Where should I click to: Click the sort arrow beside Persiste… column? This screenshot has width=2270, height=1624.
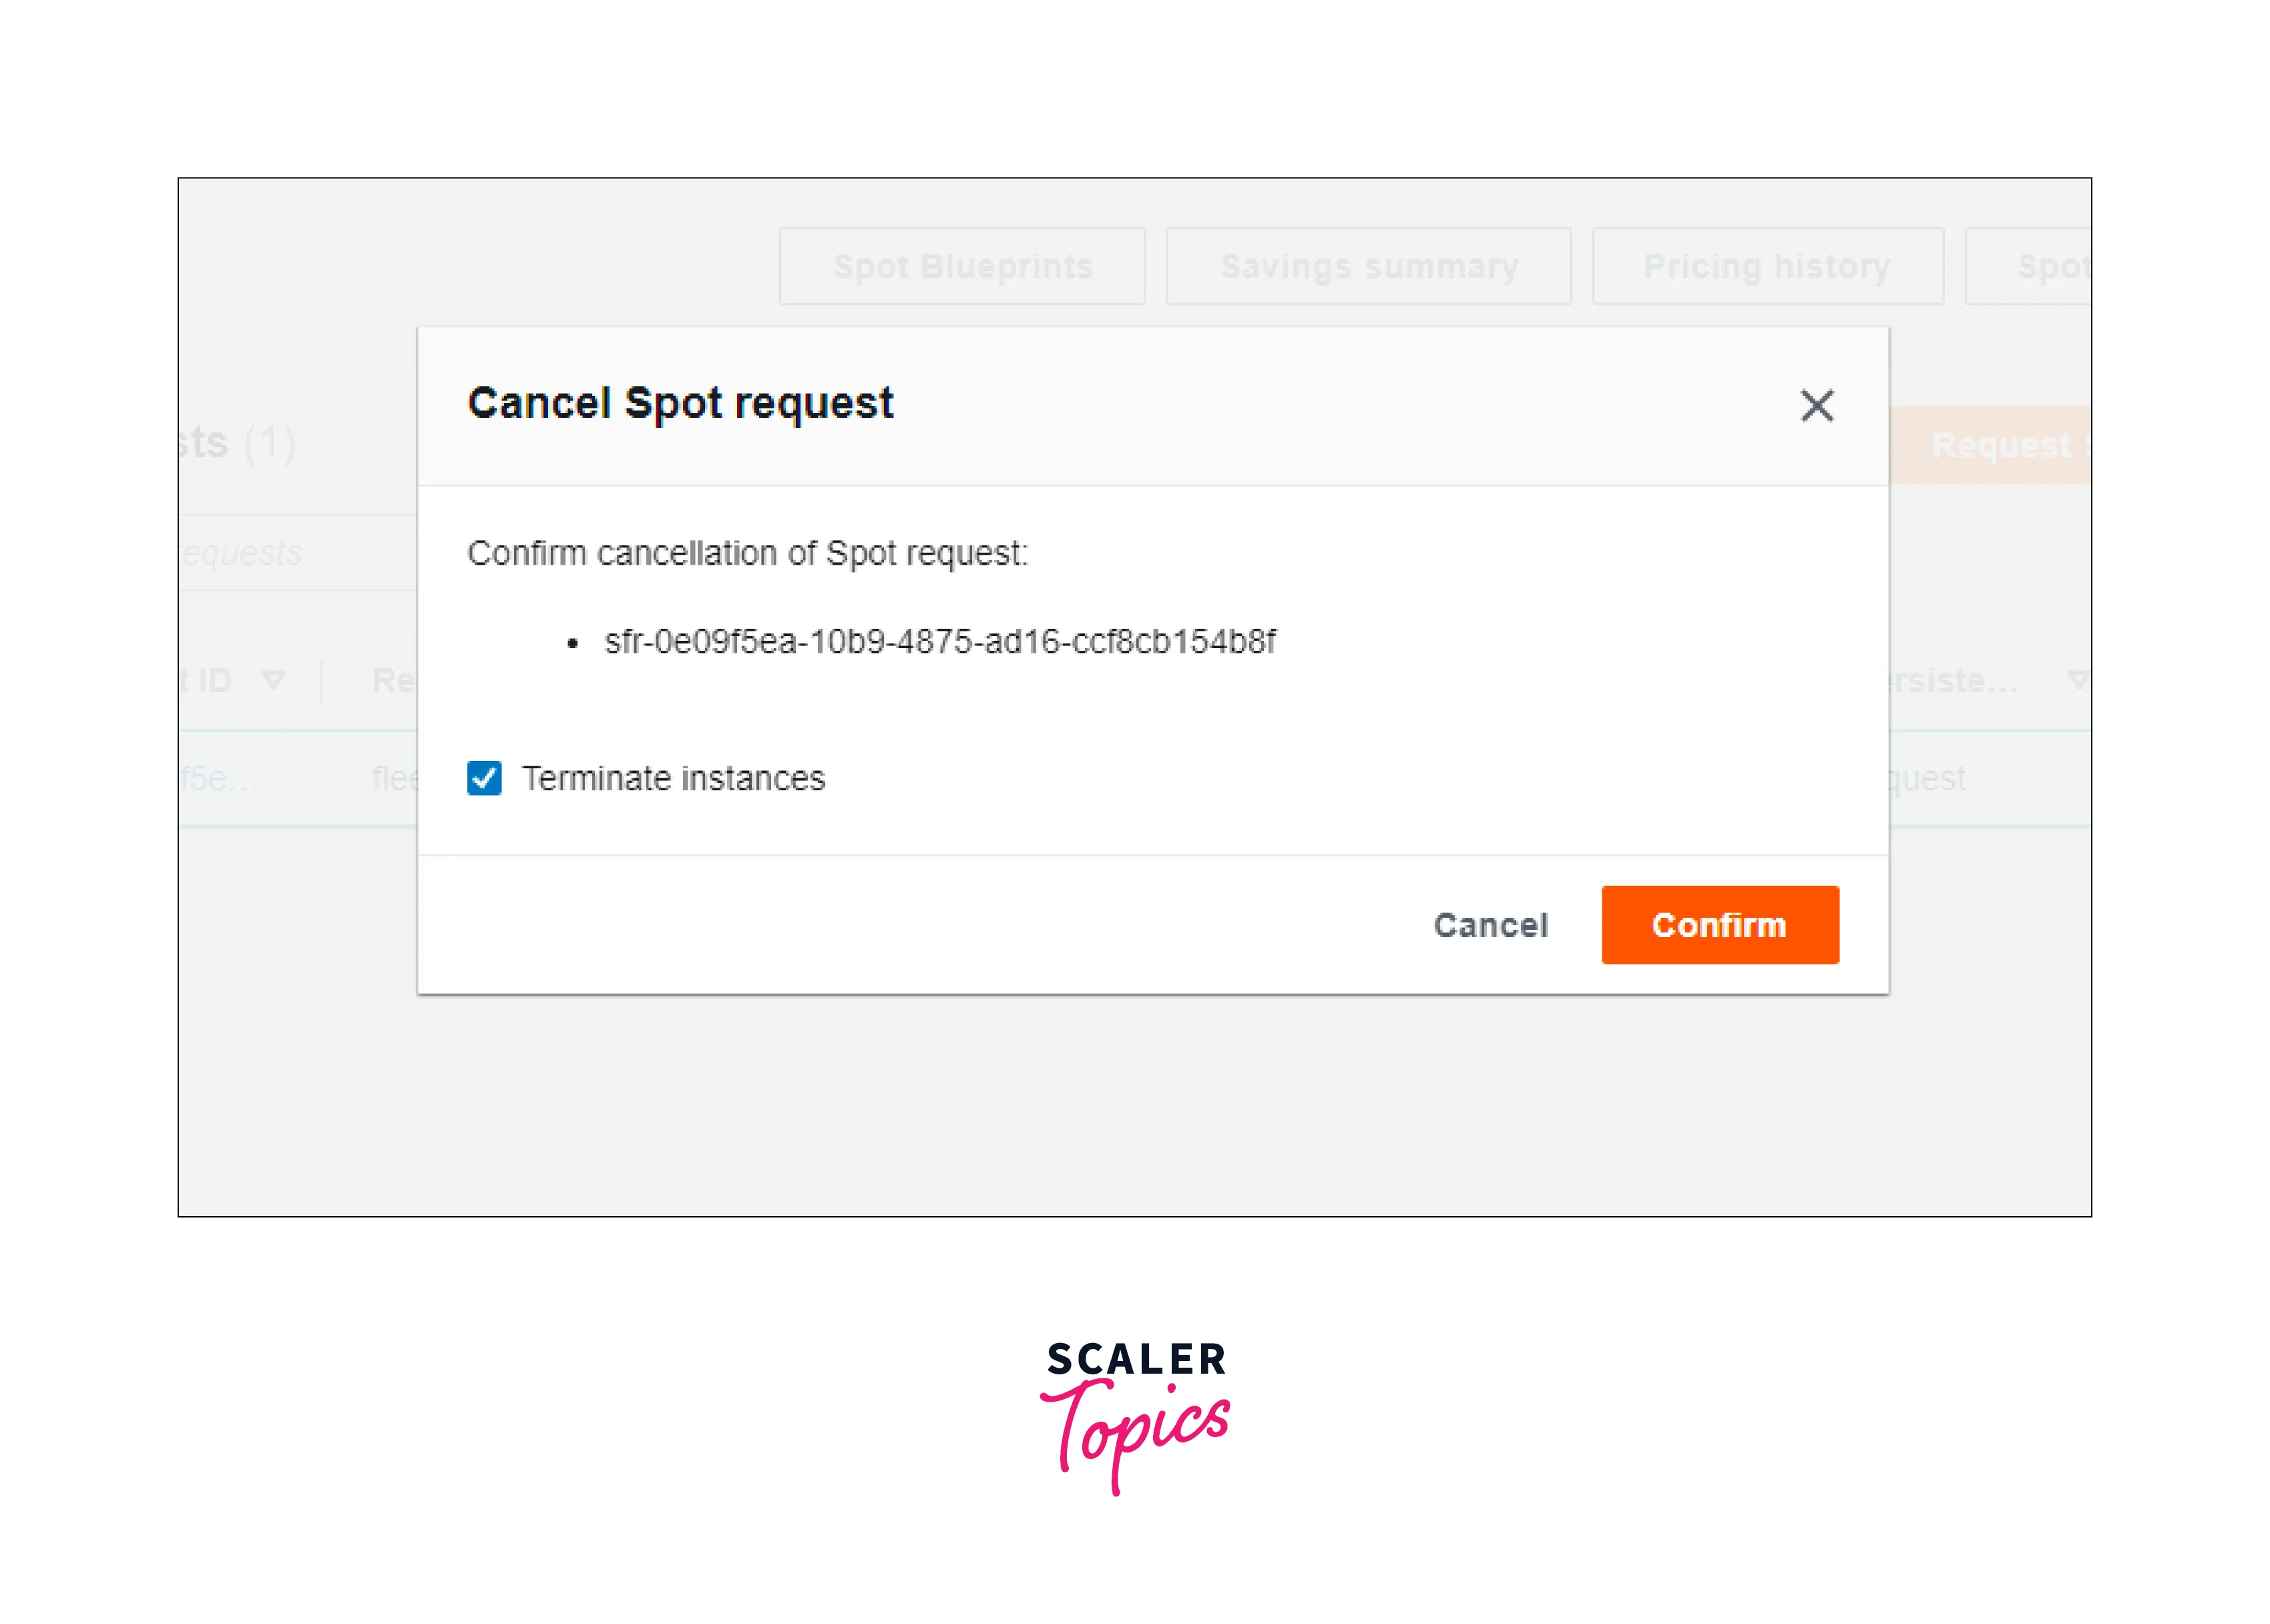tap(2078, 680)
